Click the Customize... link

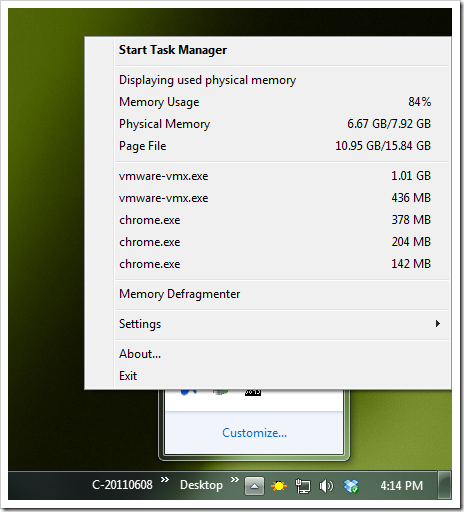coord(254,433)
